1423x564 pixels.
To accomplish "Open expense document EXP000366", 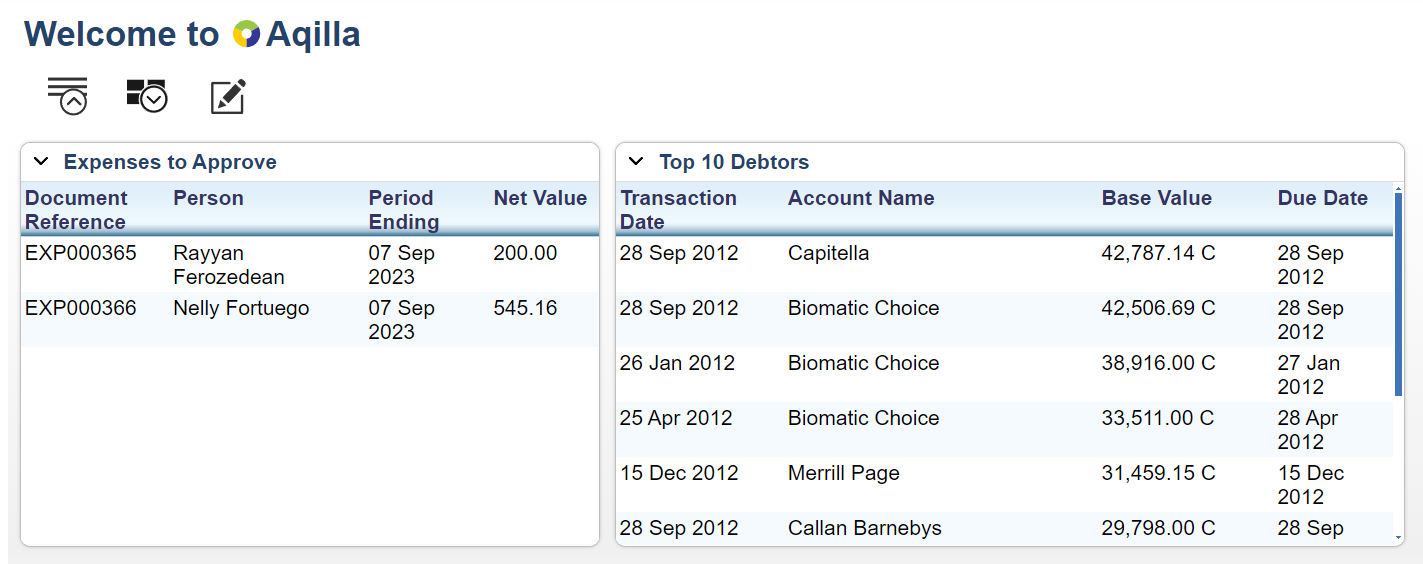I will 81,308.
